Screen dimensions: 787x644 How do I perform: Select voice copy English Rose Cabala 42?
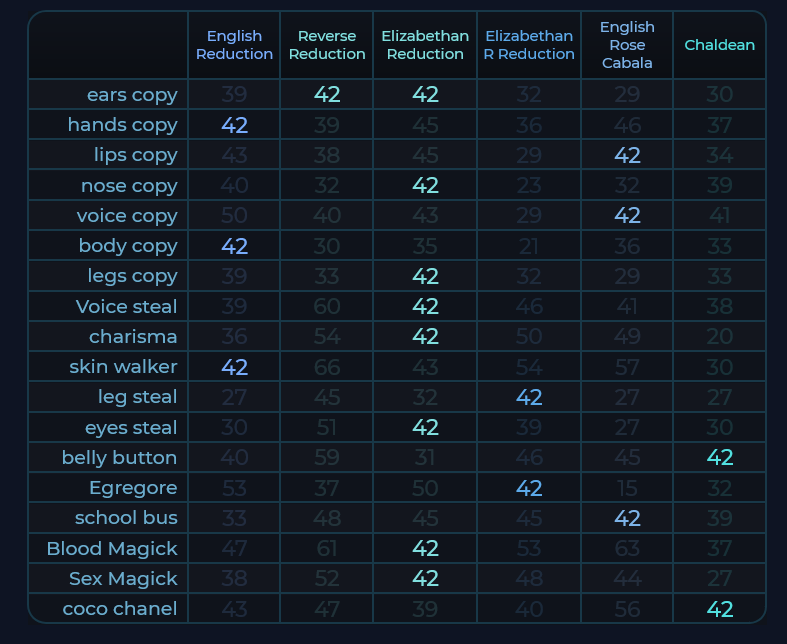tap(627, 216)
